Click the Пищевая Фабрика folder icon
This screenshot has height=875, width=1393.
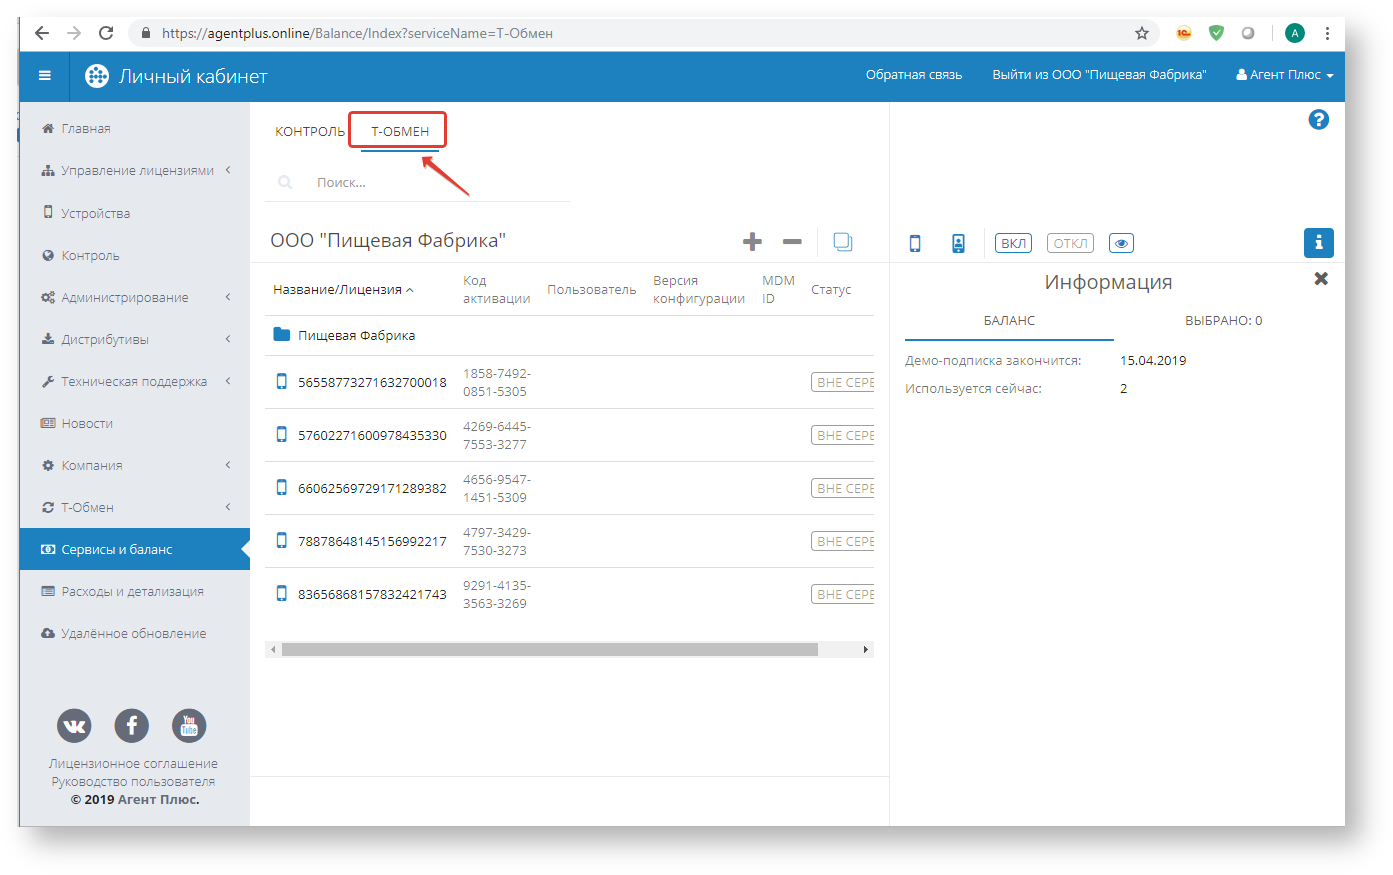coord(282,335)
